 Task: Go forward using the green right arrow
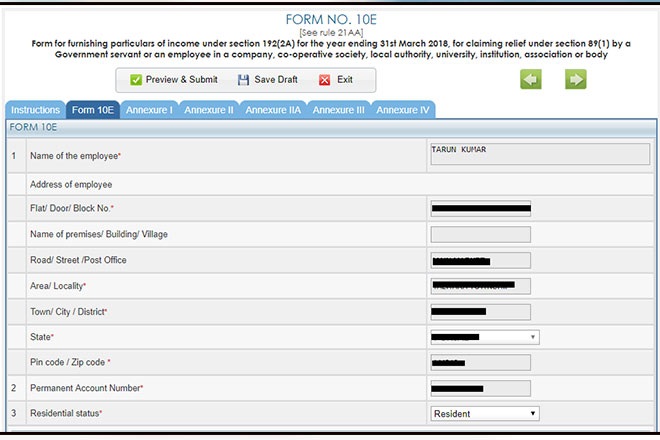pyautogui.click(x=575, y=80)
